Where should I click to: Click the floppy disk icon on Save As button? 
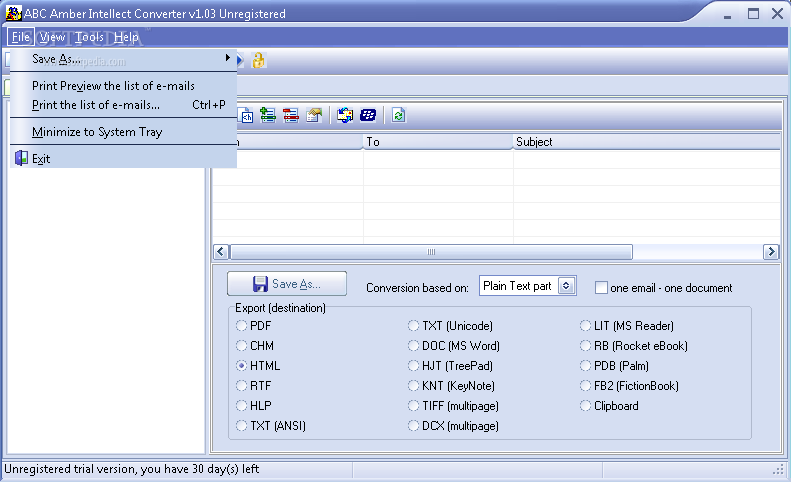pyautogui.click(x=260, y=284)
